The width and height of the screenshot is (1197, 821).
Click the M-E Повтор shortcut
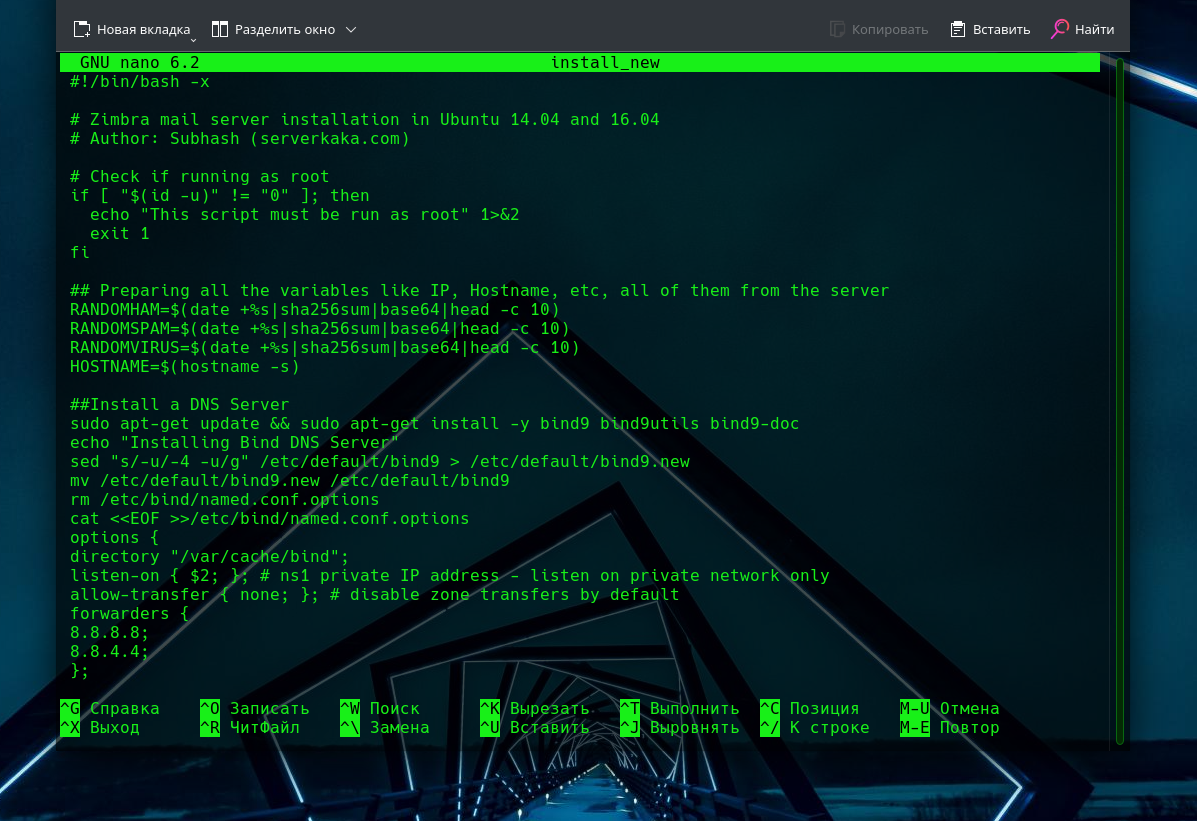click(x=950, y=728)
